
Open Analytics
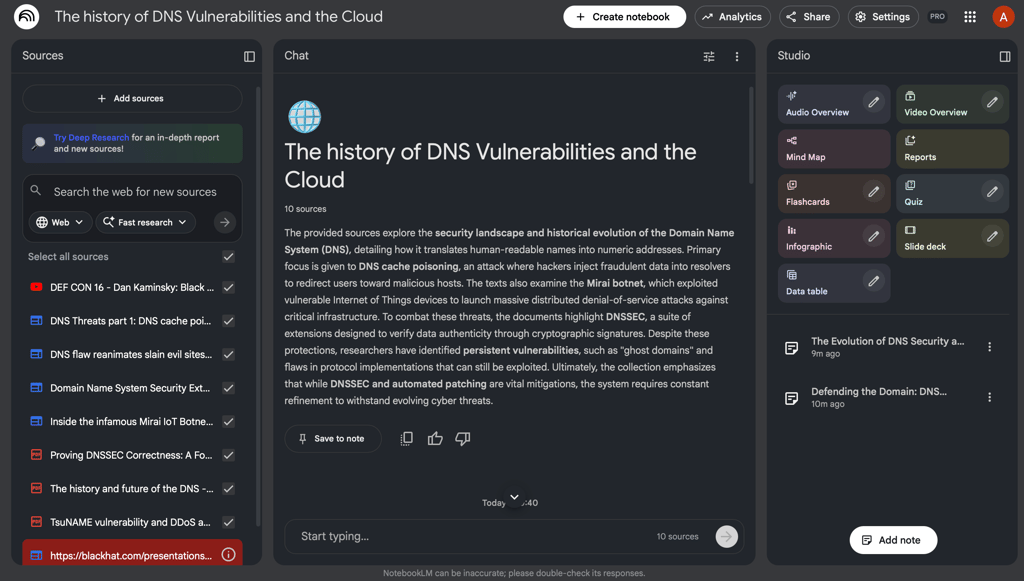[x=732, y=17]
